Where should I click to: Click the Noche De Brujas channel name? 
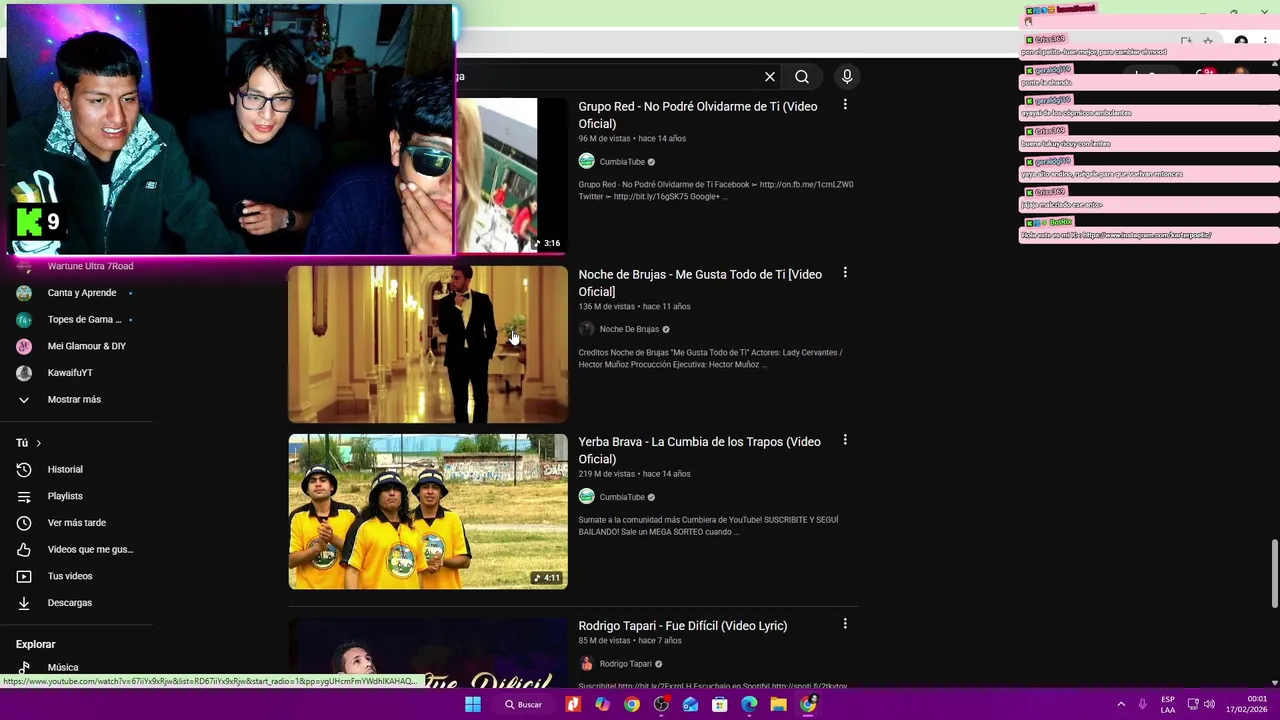629,329
